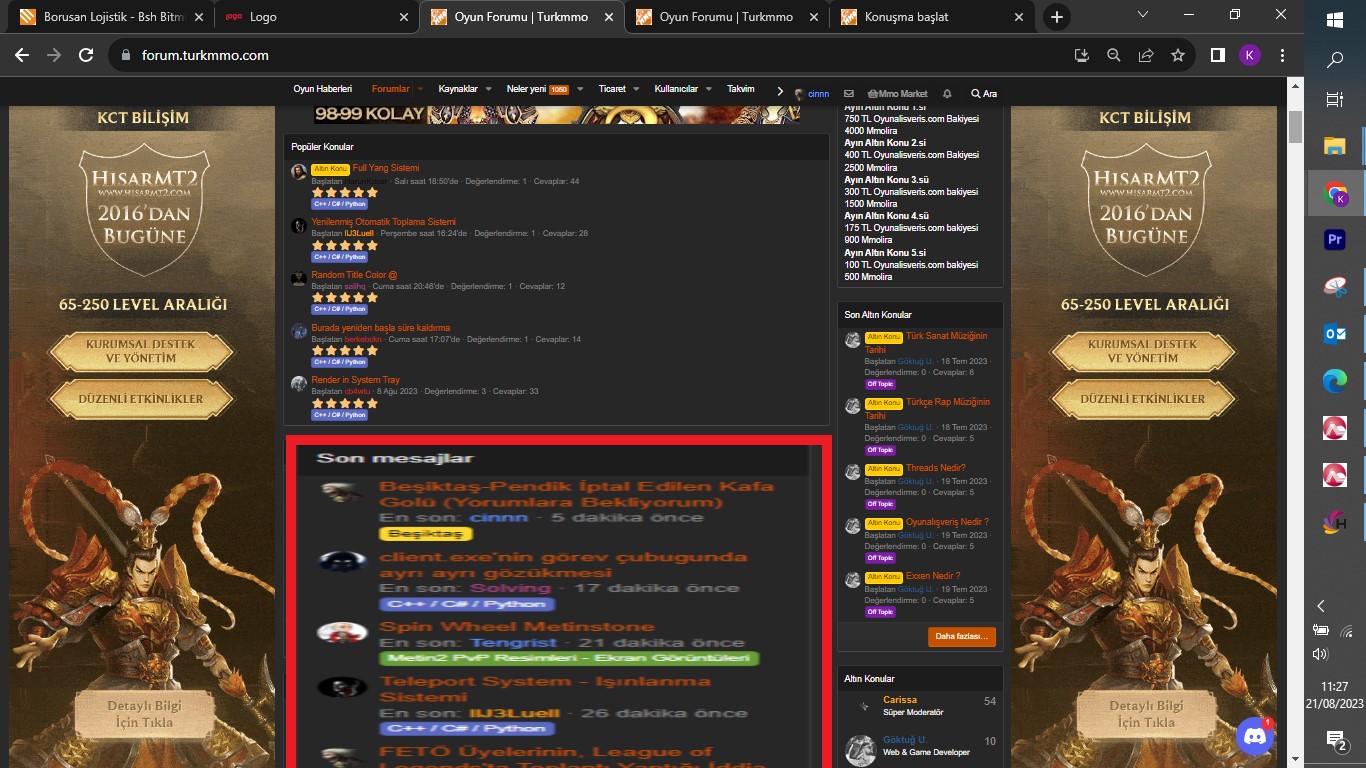Bookmark this page with the star icon

tap(1178, 55)
